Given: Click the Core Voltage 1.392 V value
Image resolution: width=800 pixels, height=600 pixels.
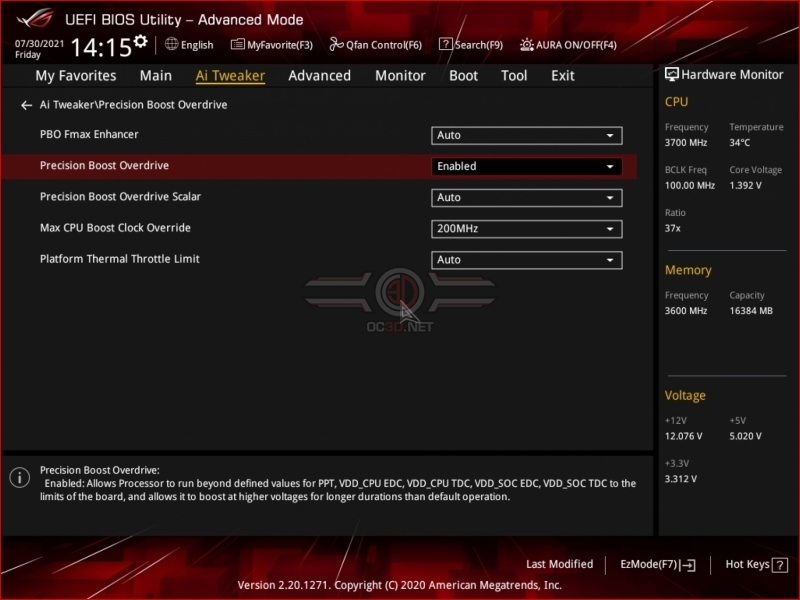Looking at the screenshot, I should [x=745, y=185].
